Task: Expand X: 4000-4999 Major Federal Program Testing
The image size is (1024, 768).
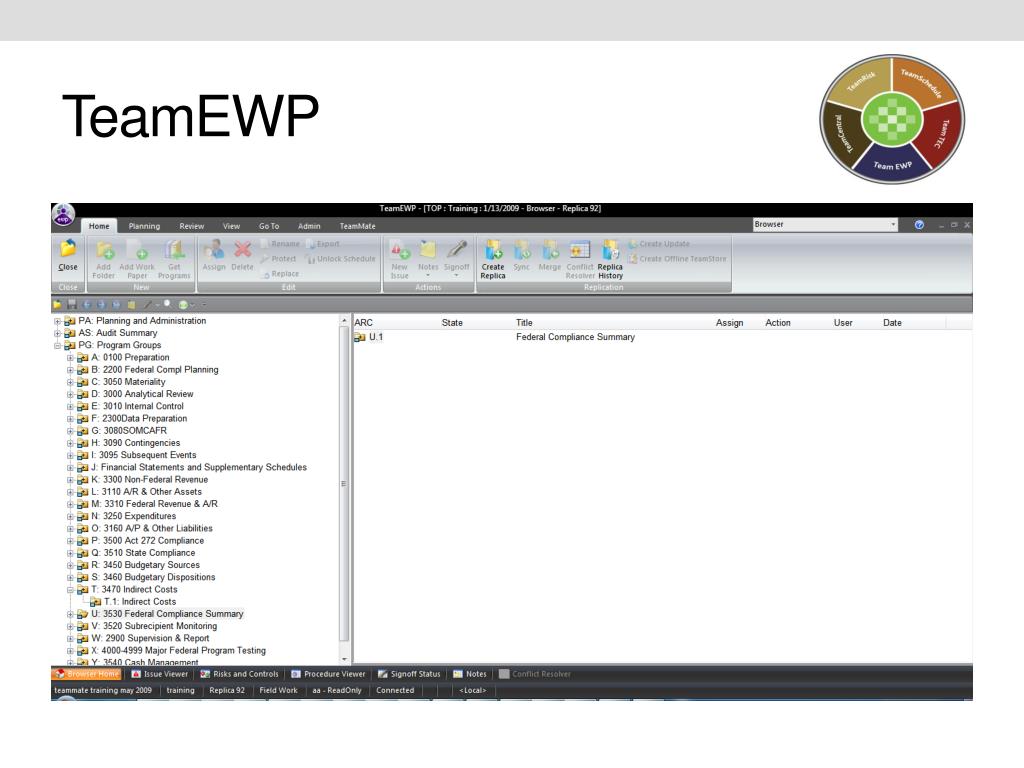Action: point(71,651)
